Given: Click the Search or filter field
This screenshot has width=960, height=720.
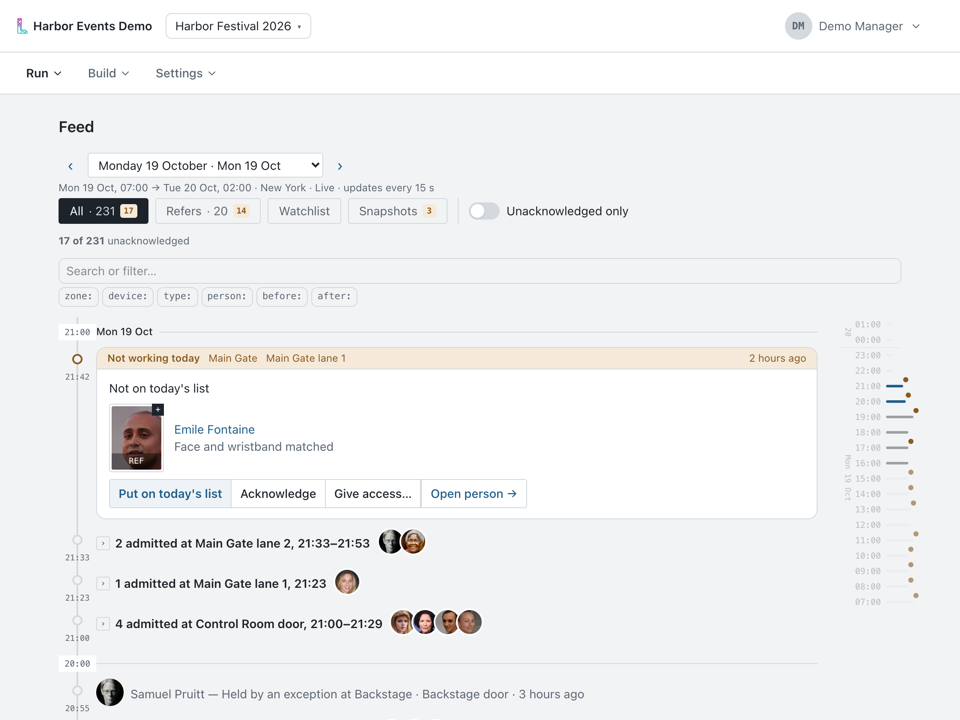Looking at the screenshot, I should (x=479, y=271).
